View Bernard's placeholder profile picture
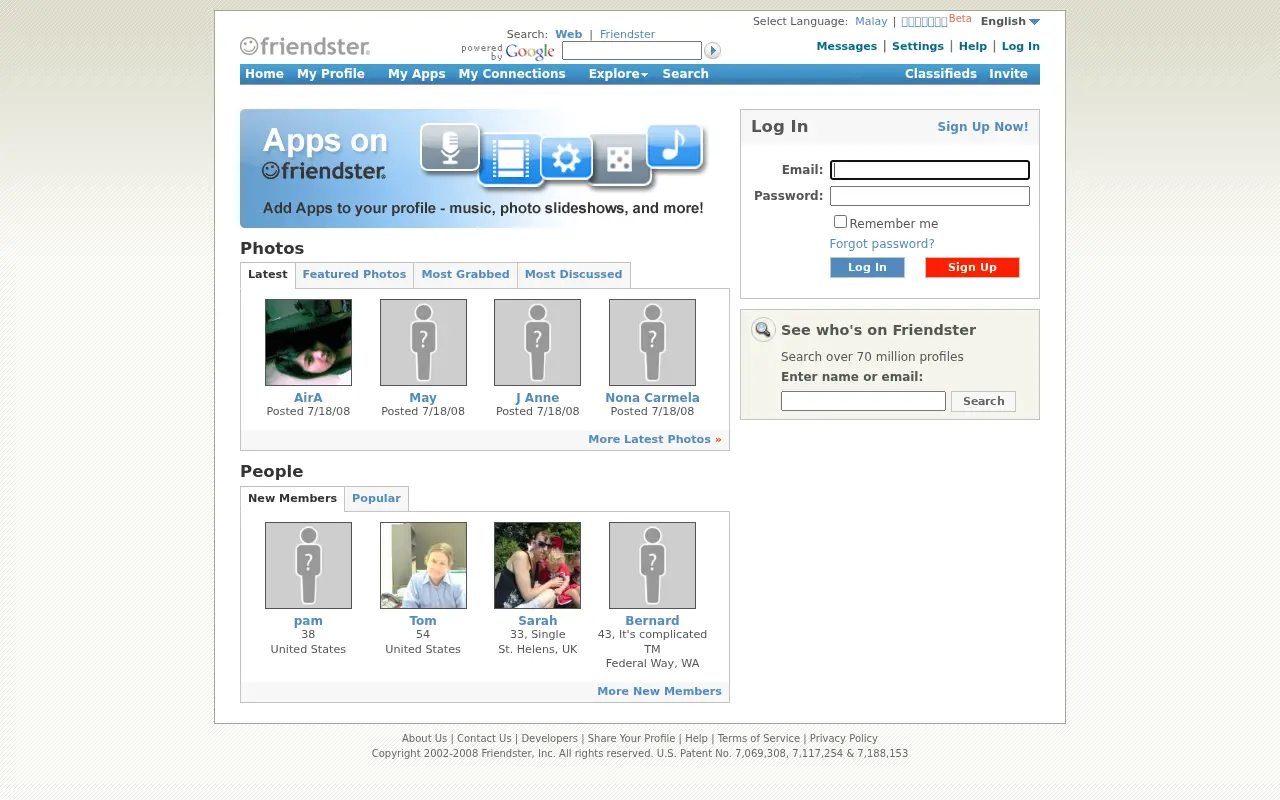This screenshot has height=800, width=1280. coord(652,565)
